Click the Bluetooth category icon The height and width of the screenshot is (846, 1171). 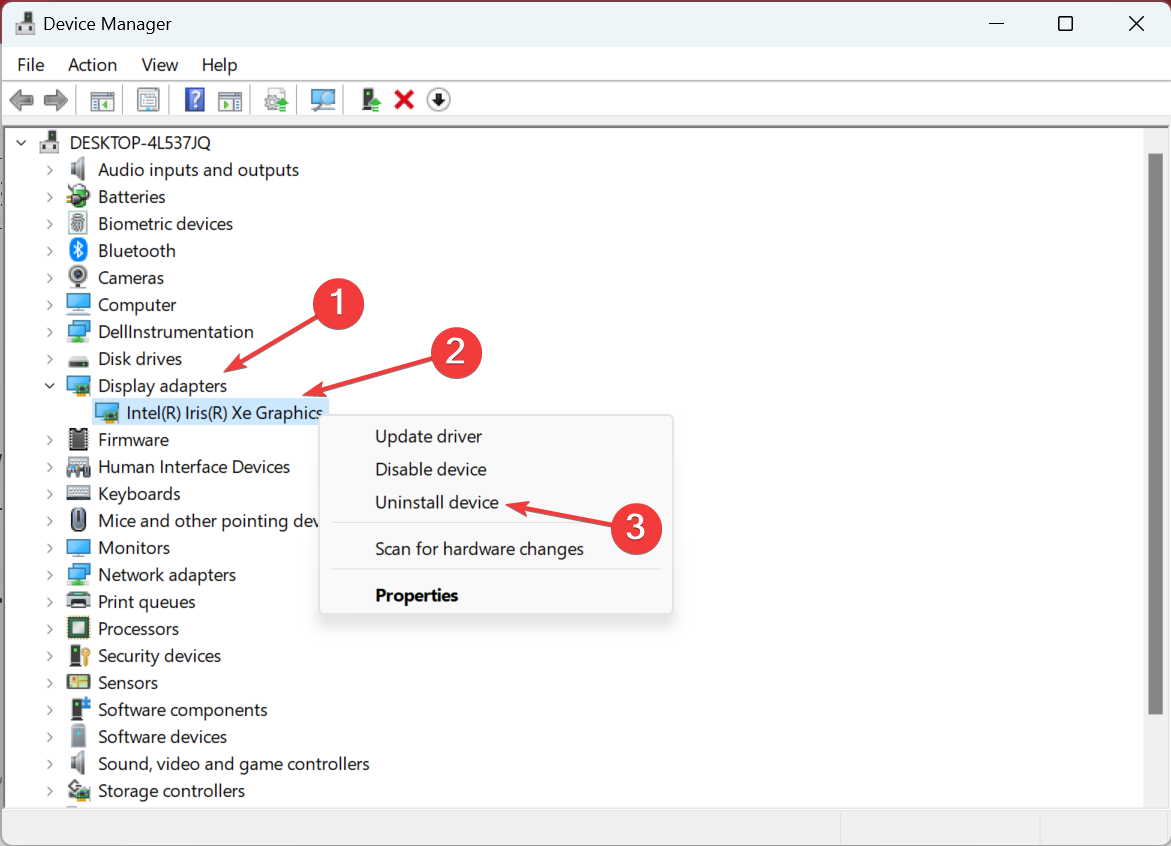coord(78,250)
